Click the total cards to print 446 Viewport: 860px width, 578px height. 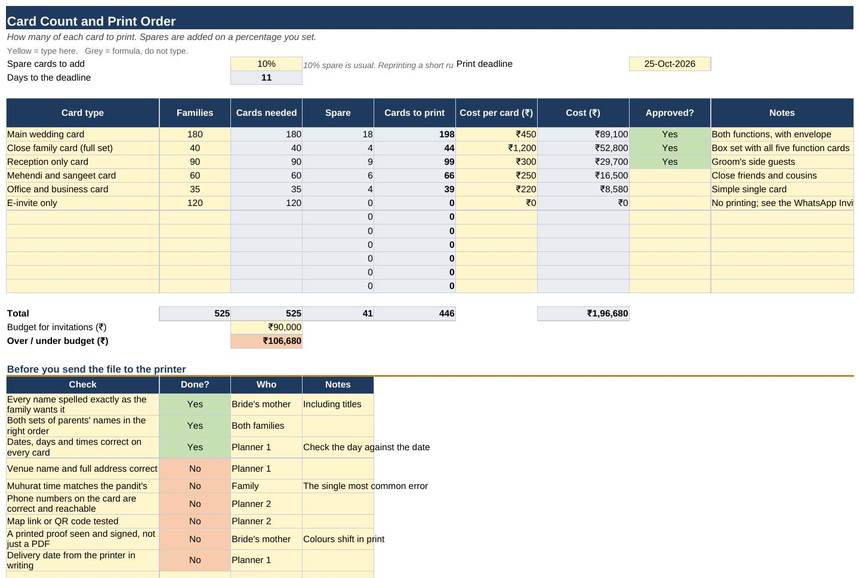[414, 313]
